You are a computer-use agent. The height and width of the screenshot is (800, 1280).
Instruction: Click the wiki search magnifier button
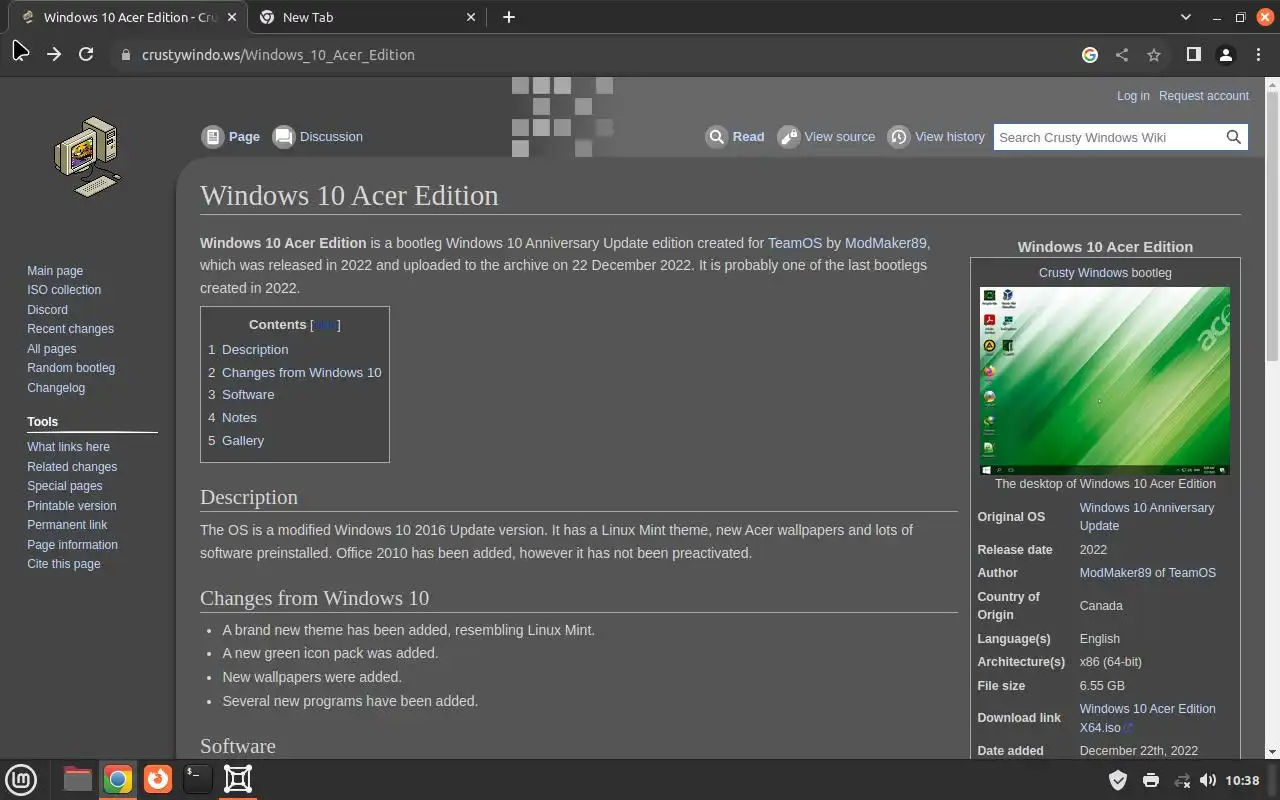[x=1234, y=137]
